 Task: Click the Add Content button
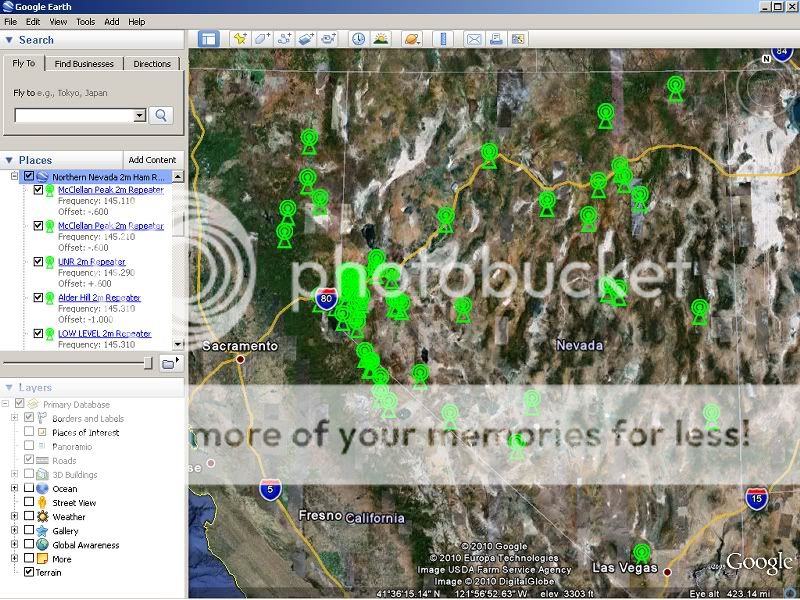(152, 160)
